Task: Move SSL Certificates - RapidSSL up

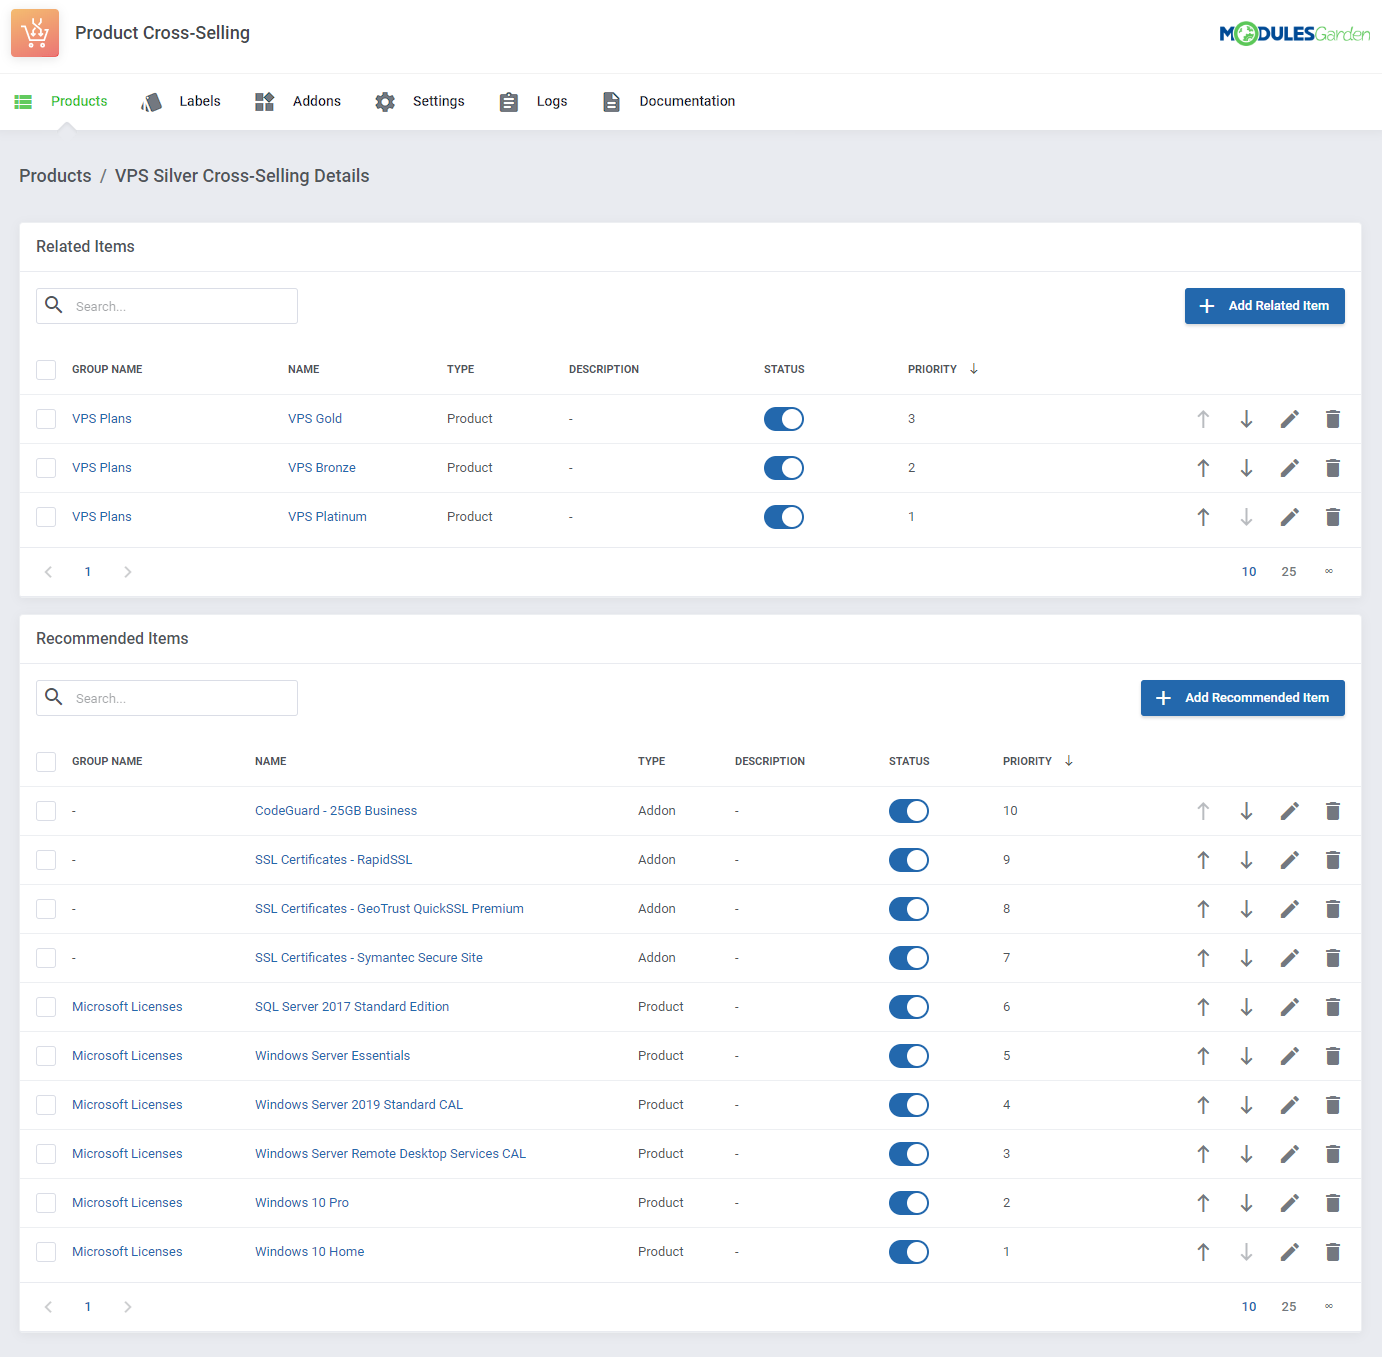Action: [x=1204, y=860]
